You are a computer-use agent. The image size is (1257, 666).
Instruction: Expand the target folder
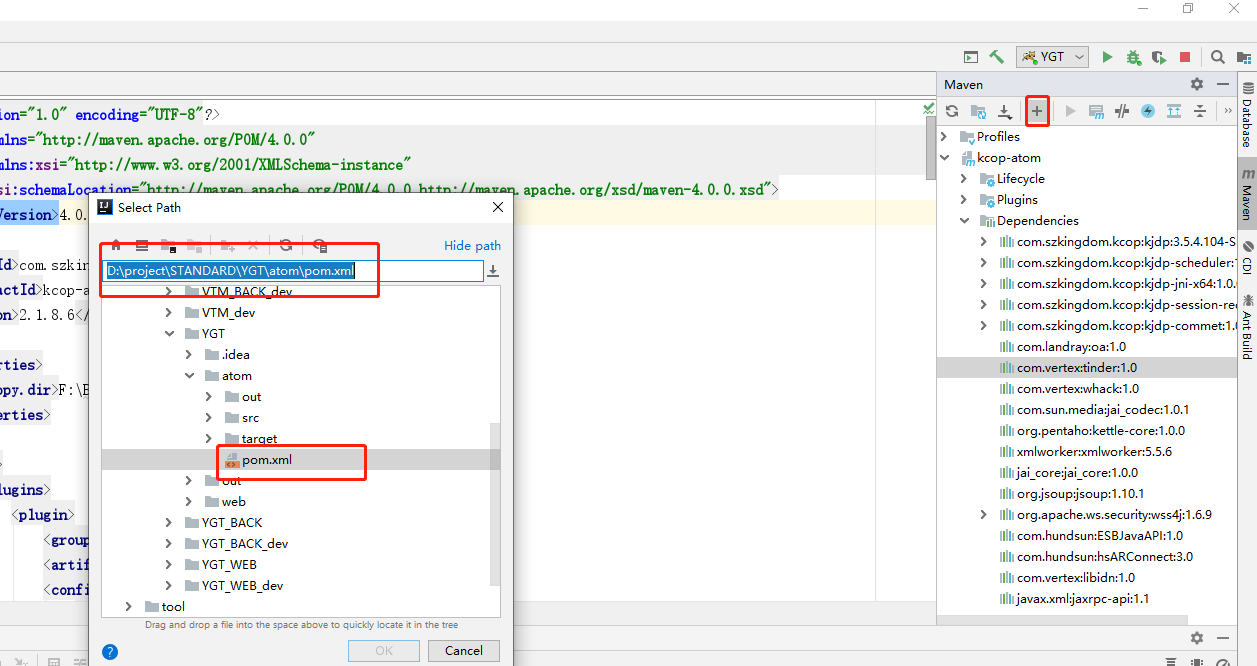pyautogui.click(x=208, y=438)
